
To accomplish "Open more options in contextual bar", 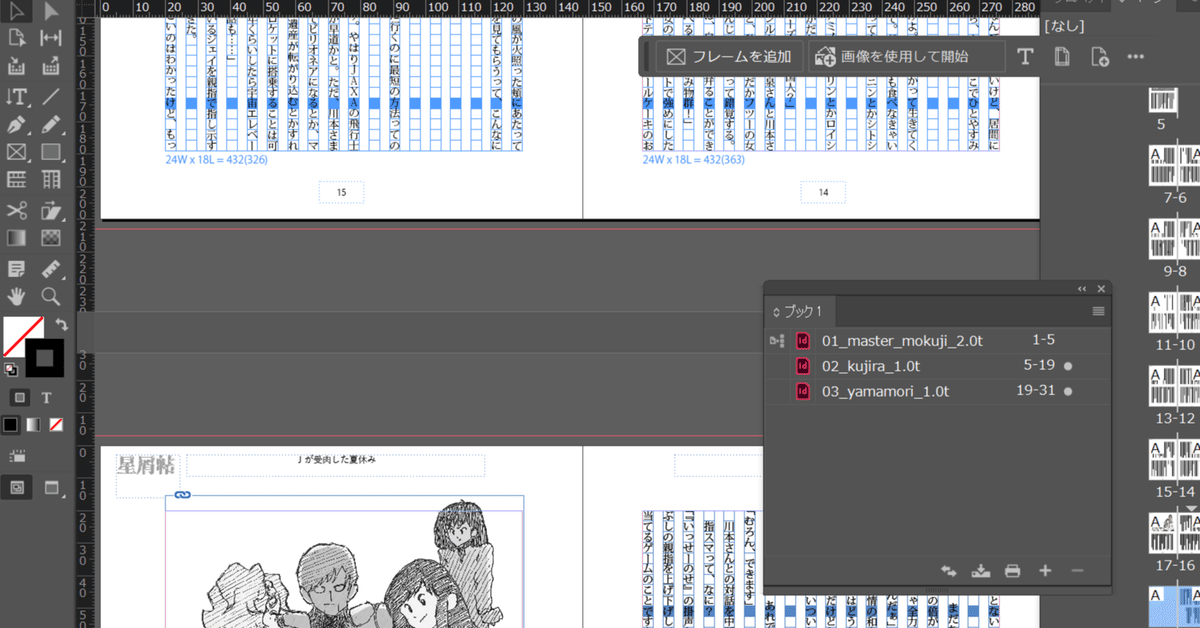I will tap(1135, 57).
